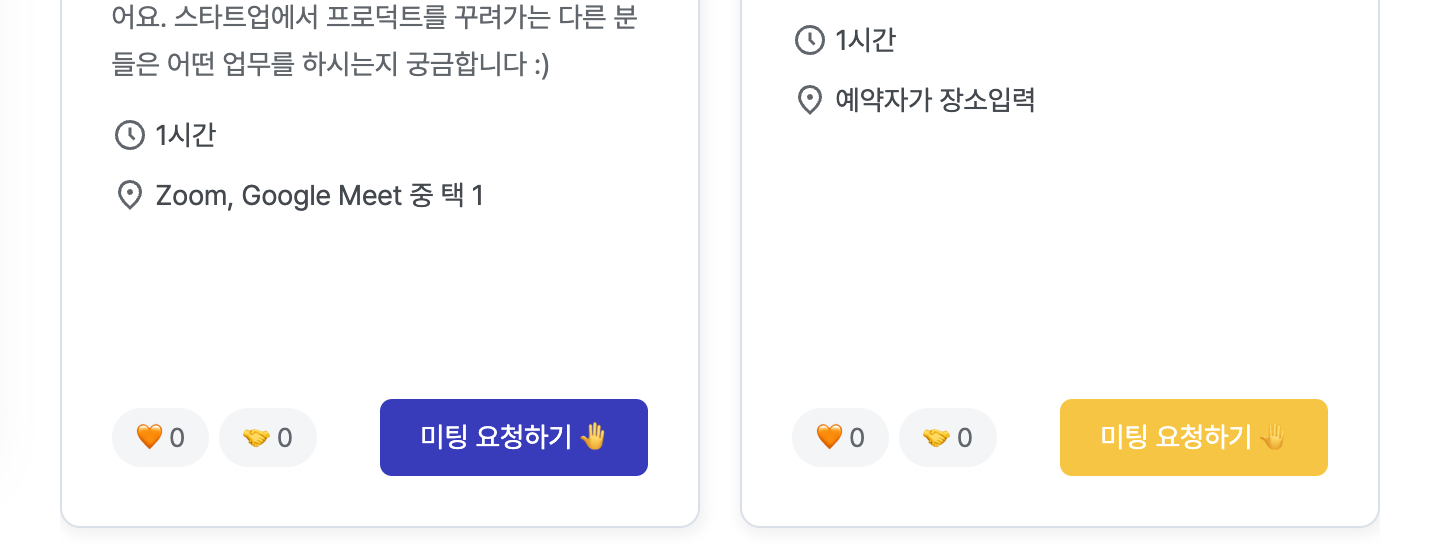This screenshot has width=1446, height=552.
Task: Click the Zoom, Google Meet 중 택 1 location text
Action: pos(320,196)
